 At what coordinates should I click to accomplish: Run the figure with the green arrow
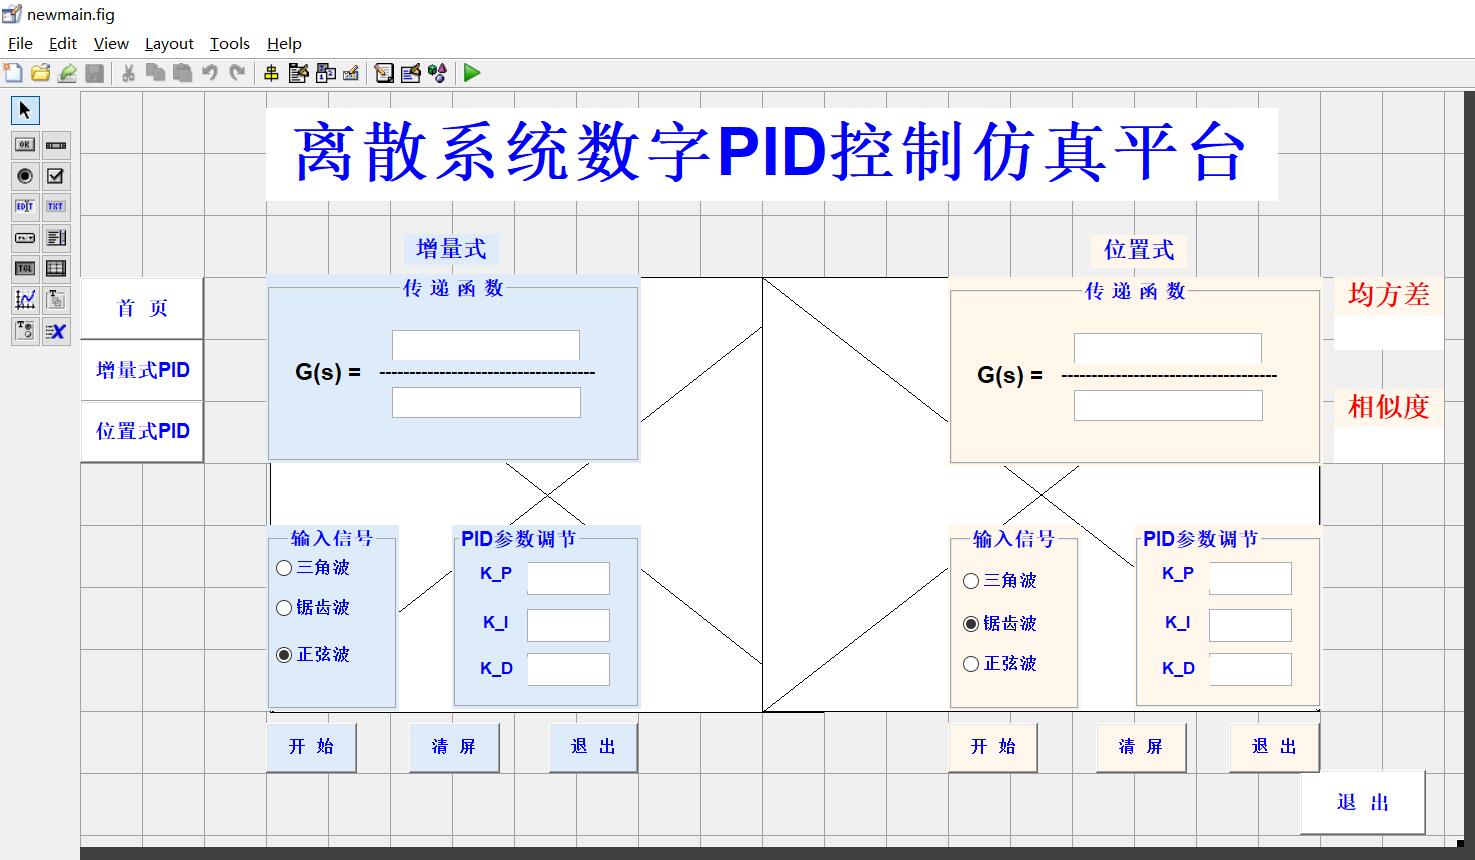471,72
